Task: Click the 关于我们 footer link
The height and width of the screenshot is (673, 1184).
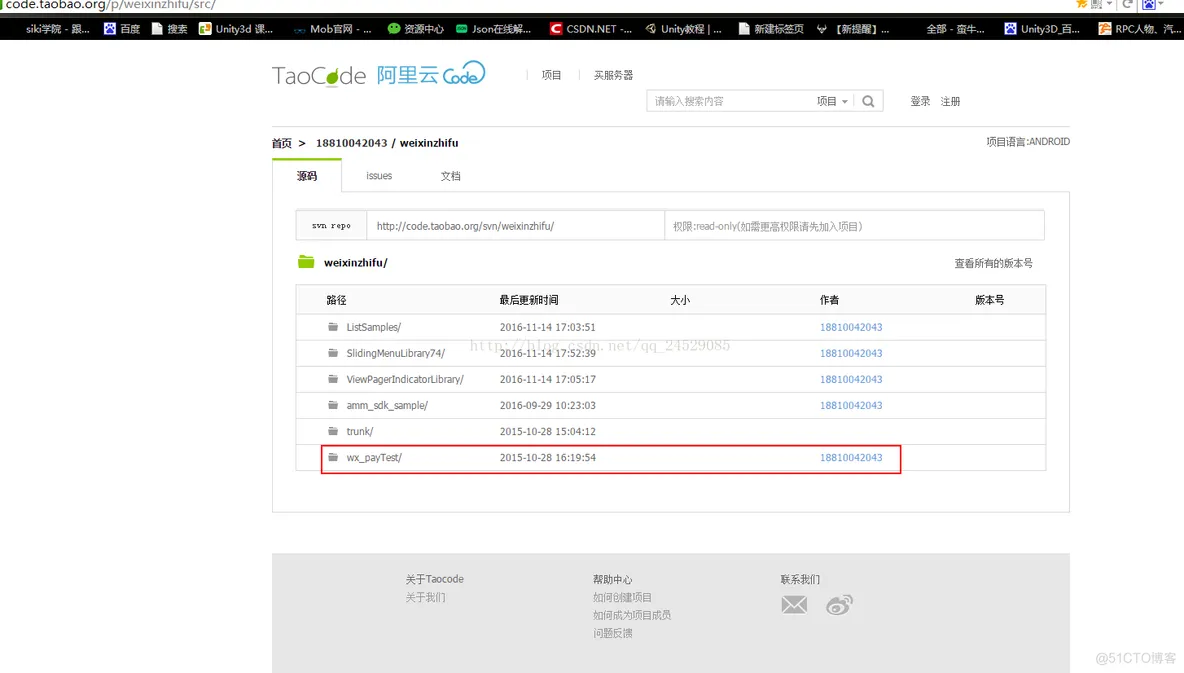Action: point(425,597)
